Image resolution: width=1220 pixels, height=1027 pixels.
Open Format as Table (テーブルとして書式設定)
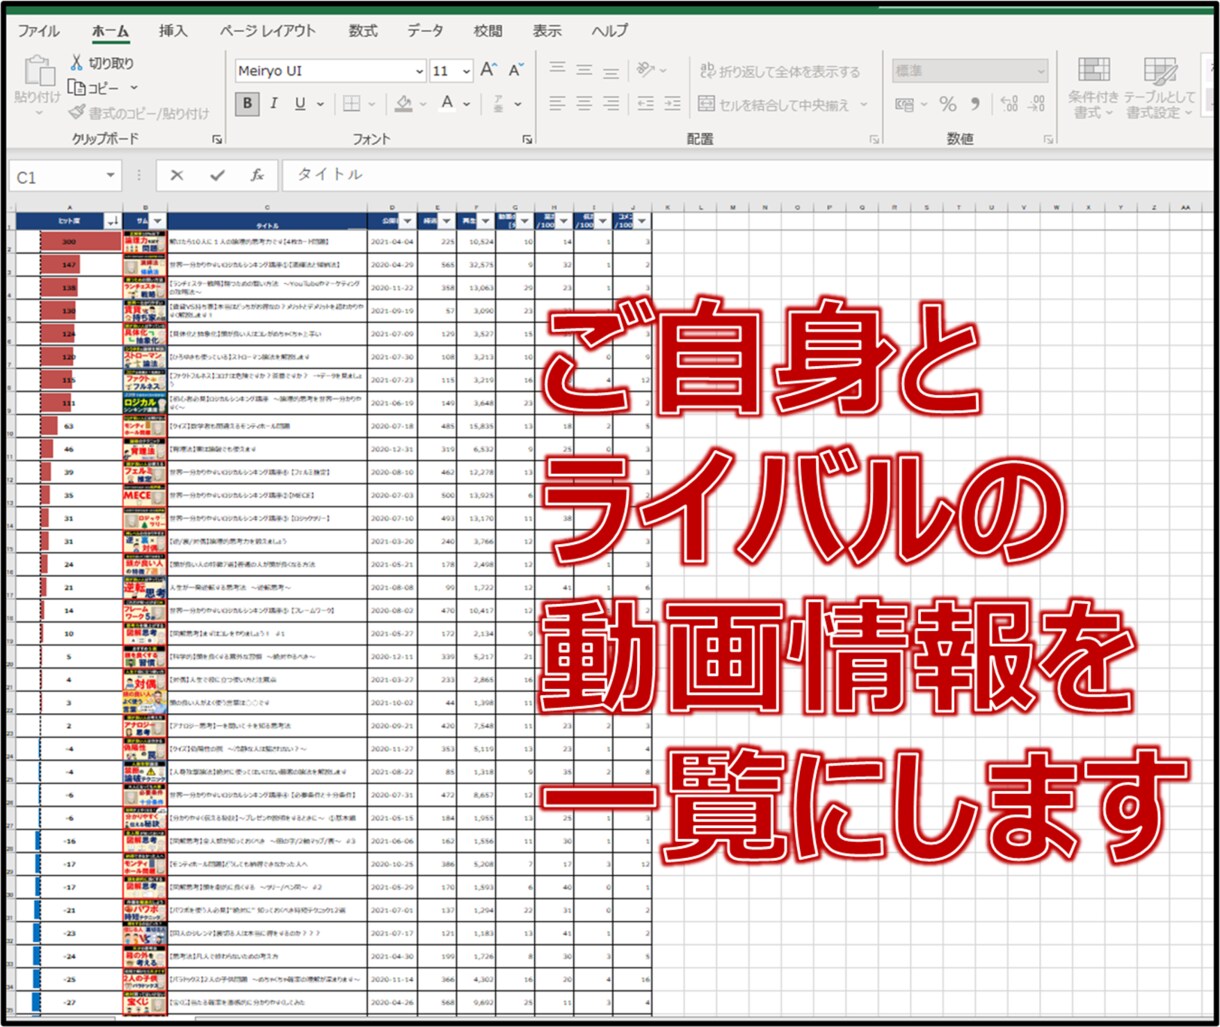click(x=1159, y=89)
